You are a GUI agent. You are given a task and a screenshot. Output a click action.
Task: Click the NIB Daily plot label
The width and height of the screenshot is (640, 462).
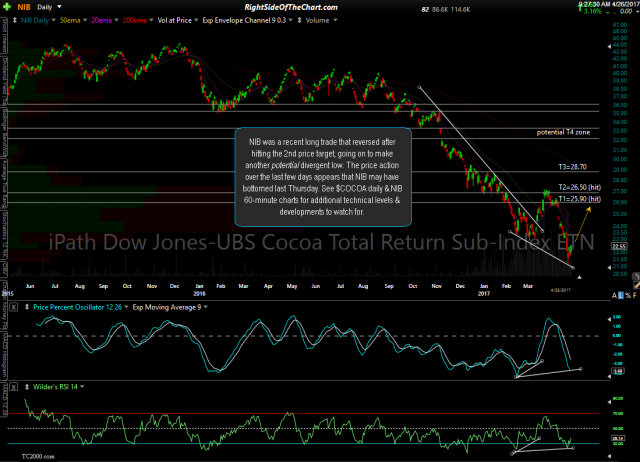(35, 20)
